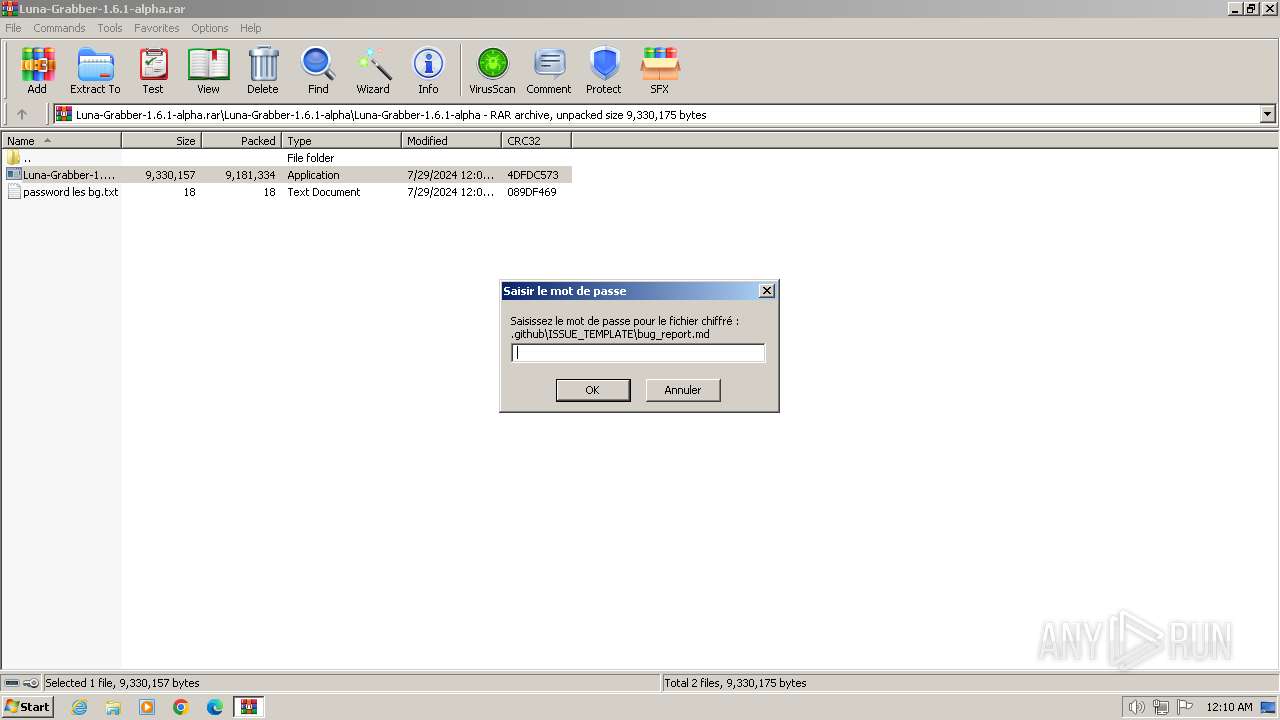Go up one folder level arrow

[x=22, y=115]
